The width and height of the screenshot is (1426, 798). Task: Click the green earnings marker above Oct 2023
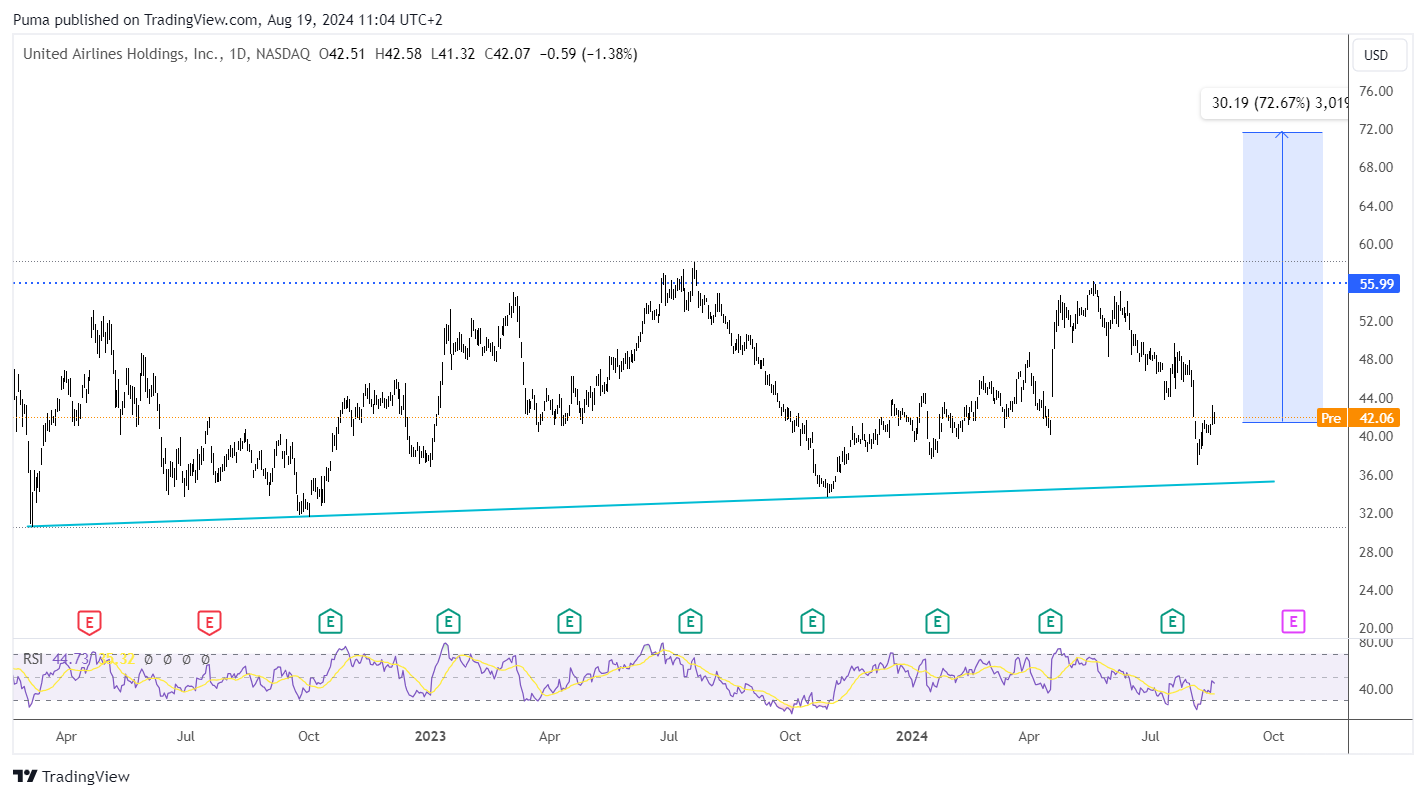tap(812, 623)
